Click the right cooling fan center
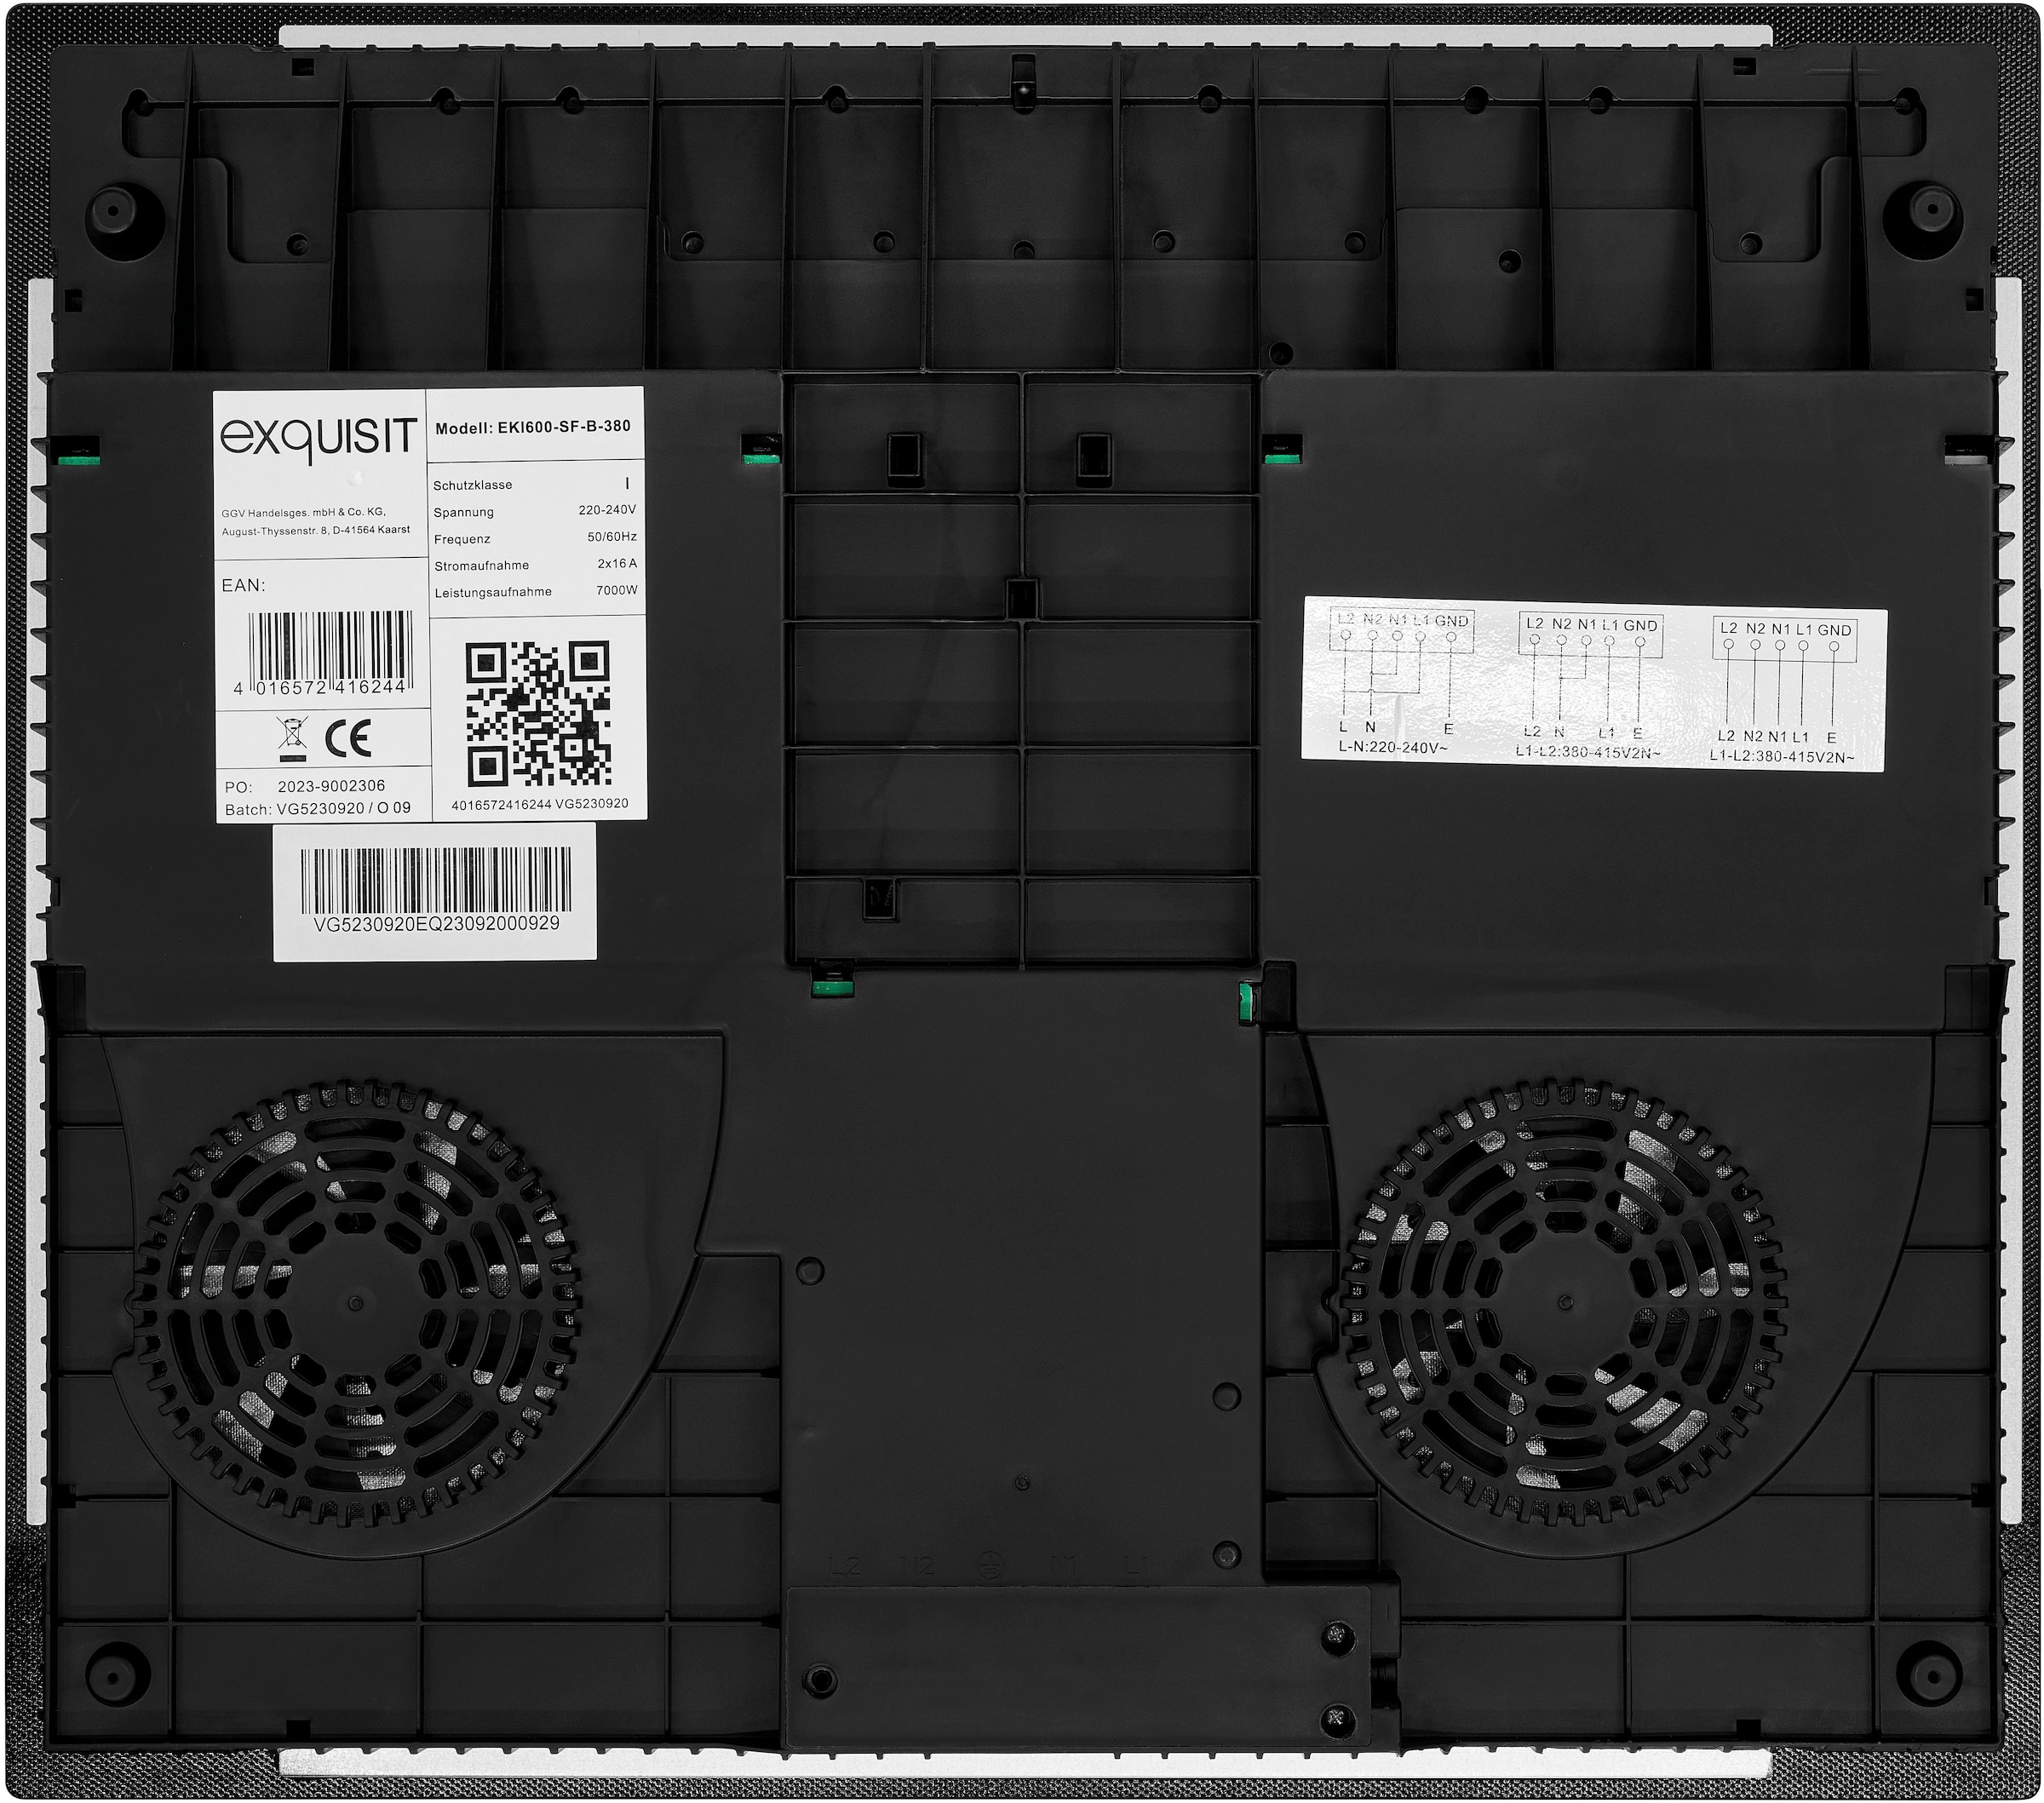The height and width of the screenshot is (1803, 2044). point(1565,1301)
